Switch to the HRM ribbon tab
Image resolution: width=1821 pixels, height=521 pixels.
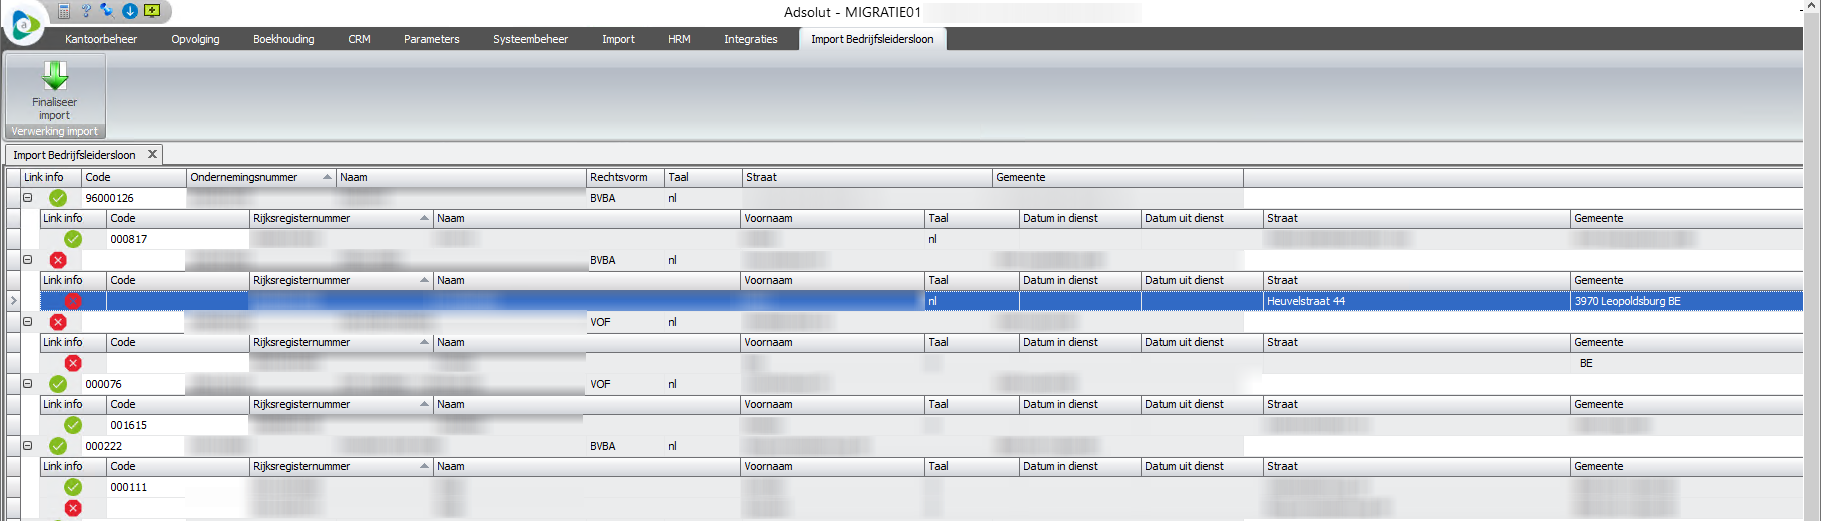pos(679,39)
